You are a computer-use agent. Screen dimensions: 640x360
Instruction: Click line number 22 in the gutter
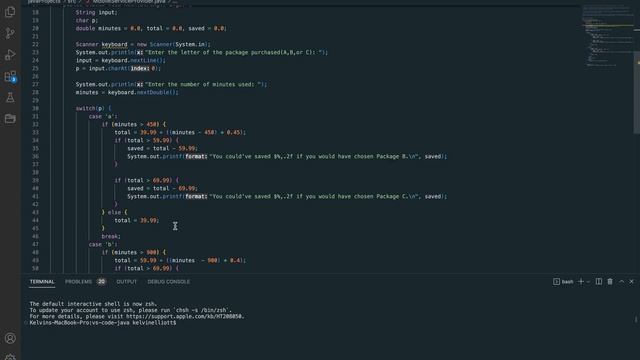point(36,44)
